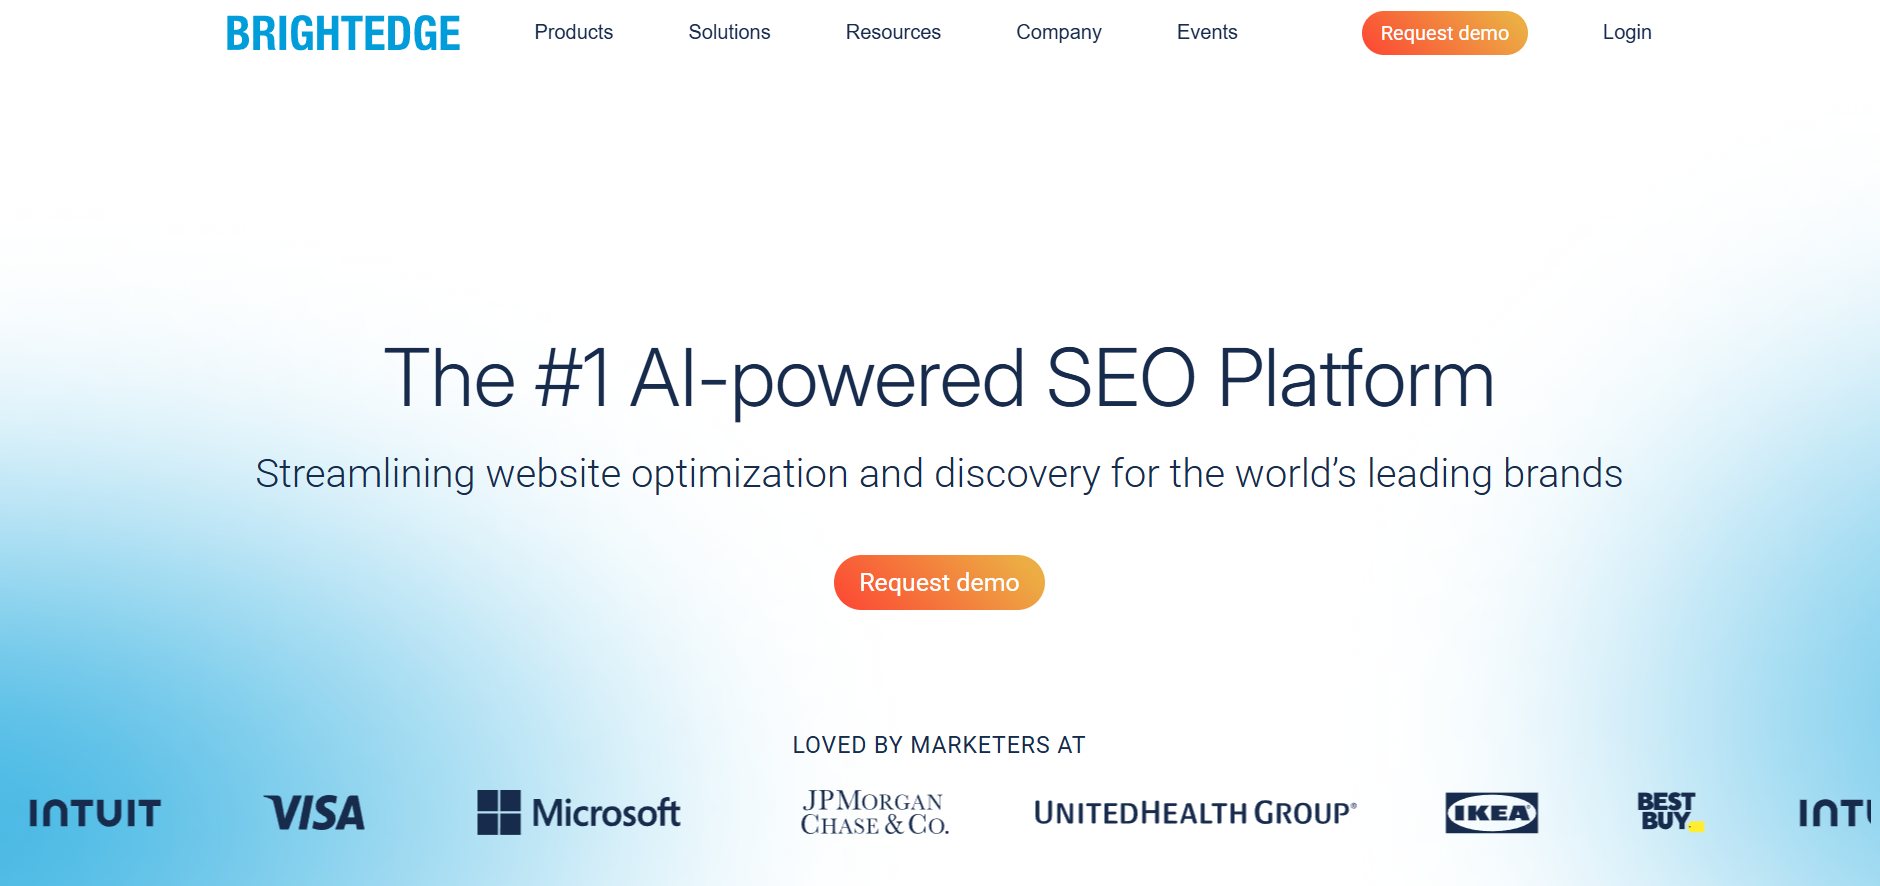
Task: Click the IKEA logo
Action: click(1491, 813)
